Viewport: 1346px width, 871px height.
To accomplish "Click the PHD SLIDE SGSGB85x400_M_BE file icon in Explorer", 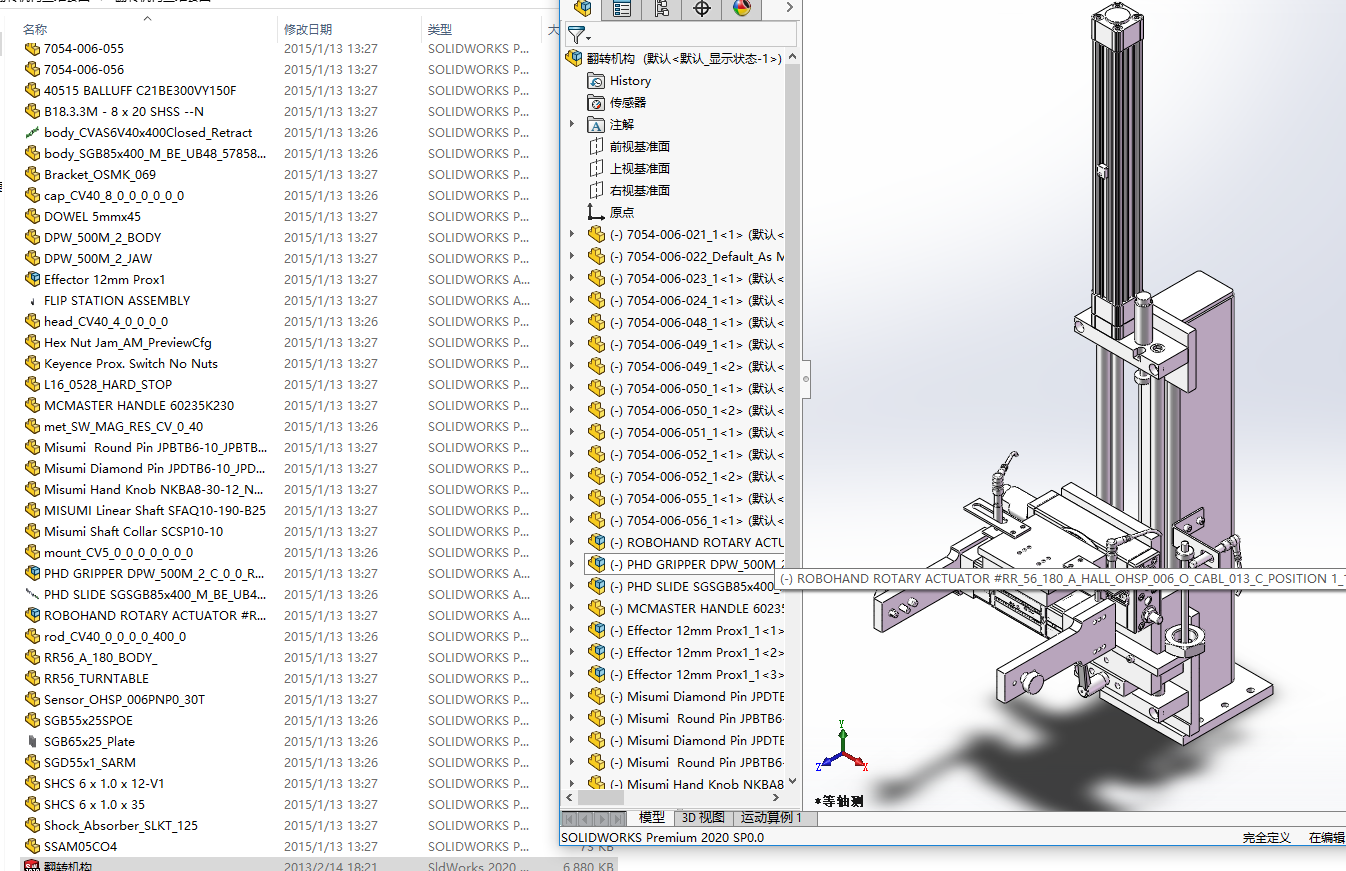I will (x=32, y=595).
